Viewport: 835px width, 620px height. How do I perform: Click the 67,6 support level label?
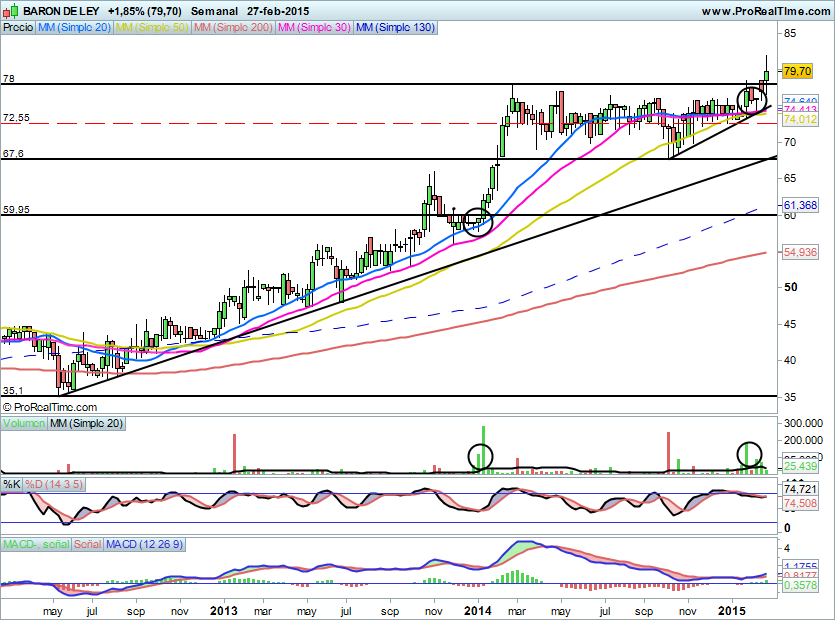click(13, 154)
